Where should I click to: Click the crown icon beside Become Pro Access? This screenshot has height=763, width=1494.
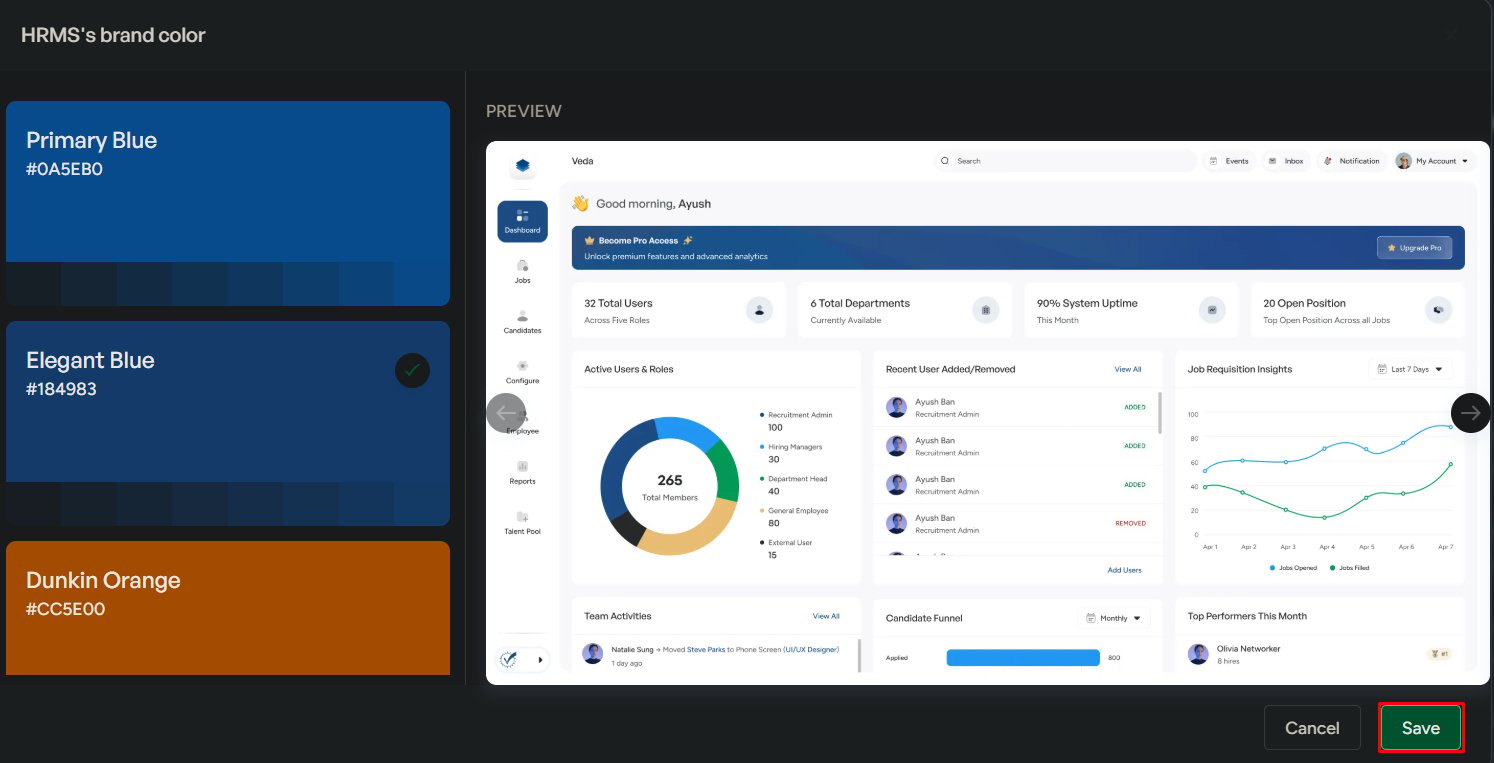pyautogui.click(x=590, y=241)
